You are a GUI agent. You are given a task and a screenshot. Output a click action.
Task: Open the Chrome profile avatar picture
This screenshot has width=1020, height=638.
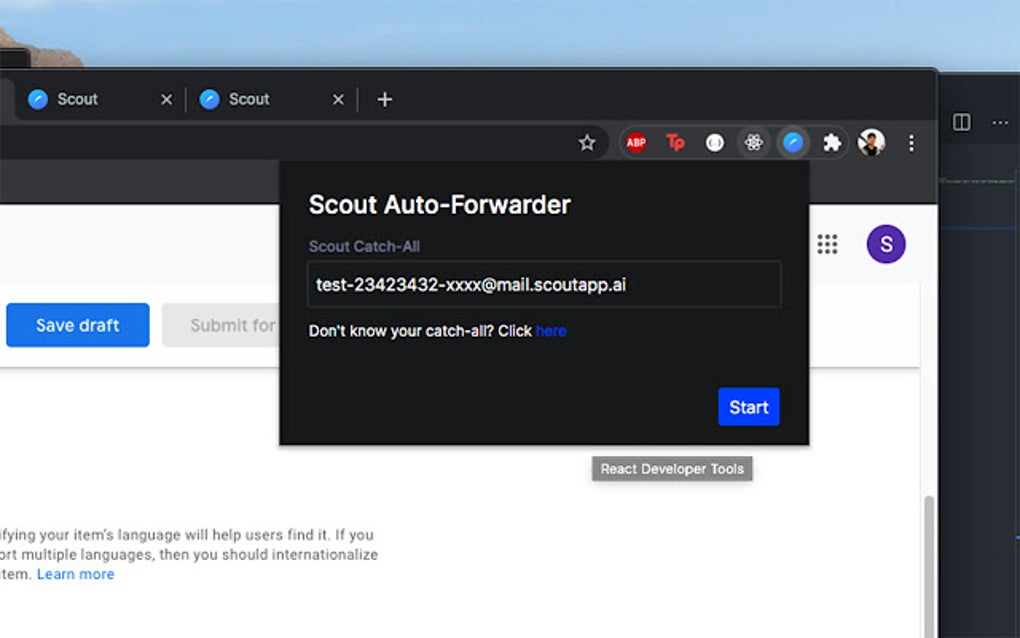click(x=871, y=142)
